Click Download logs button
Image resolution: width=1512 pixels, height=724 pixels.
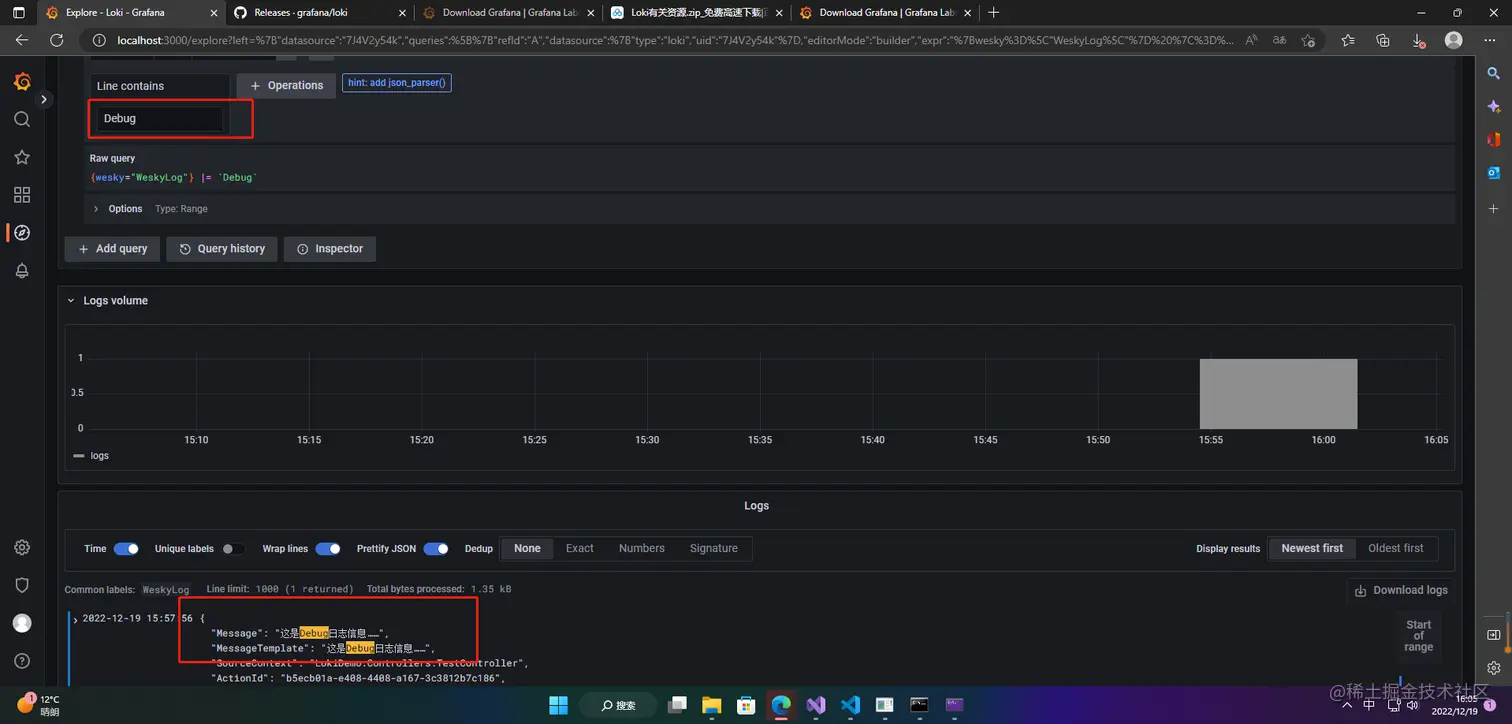coord(1401,591)
